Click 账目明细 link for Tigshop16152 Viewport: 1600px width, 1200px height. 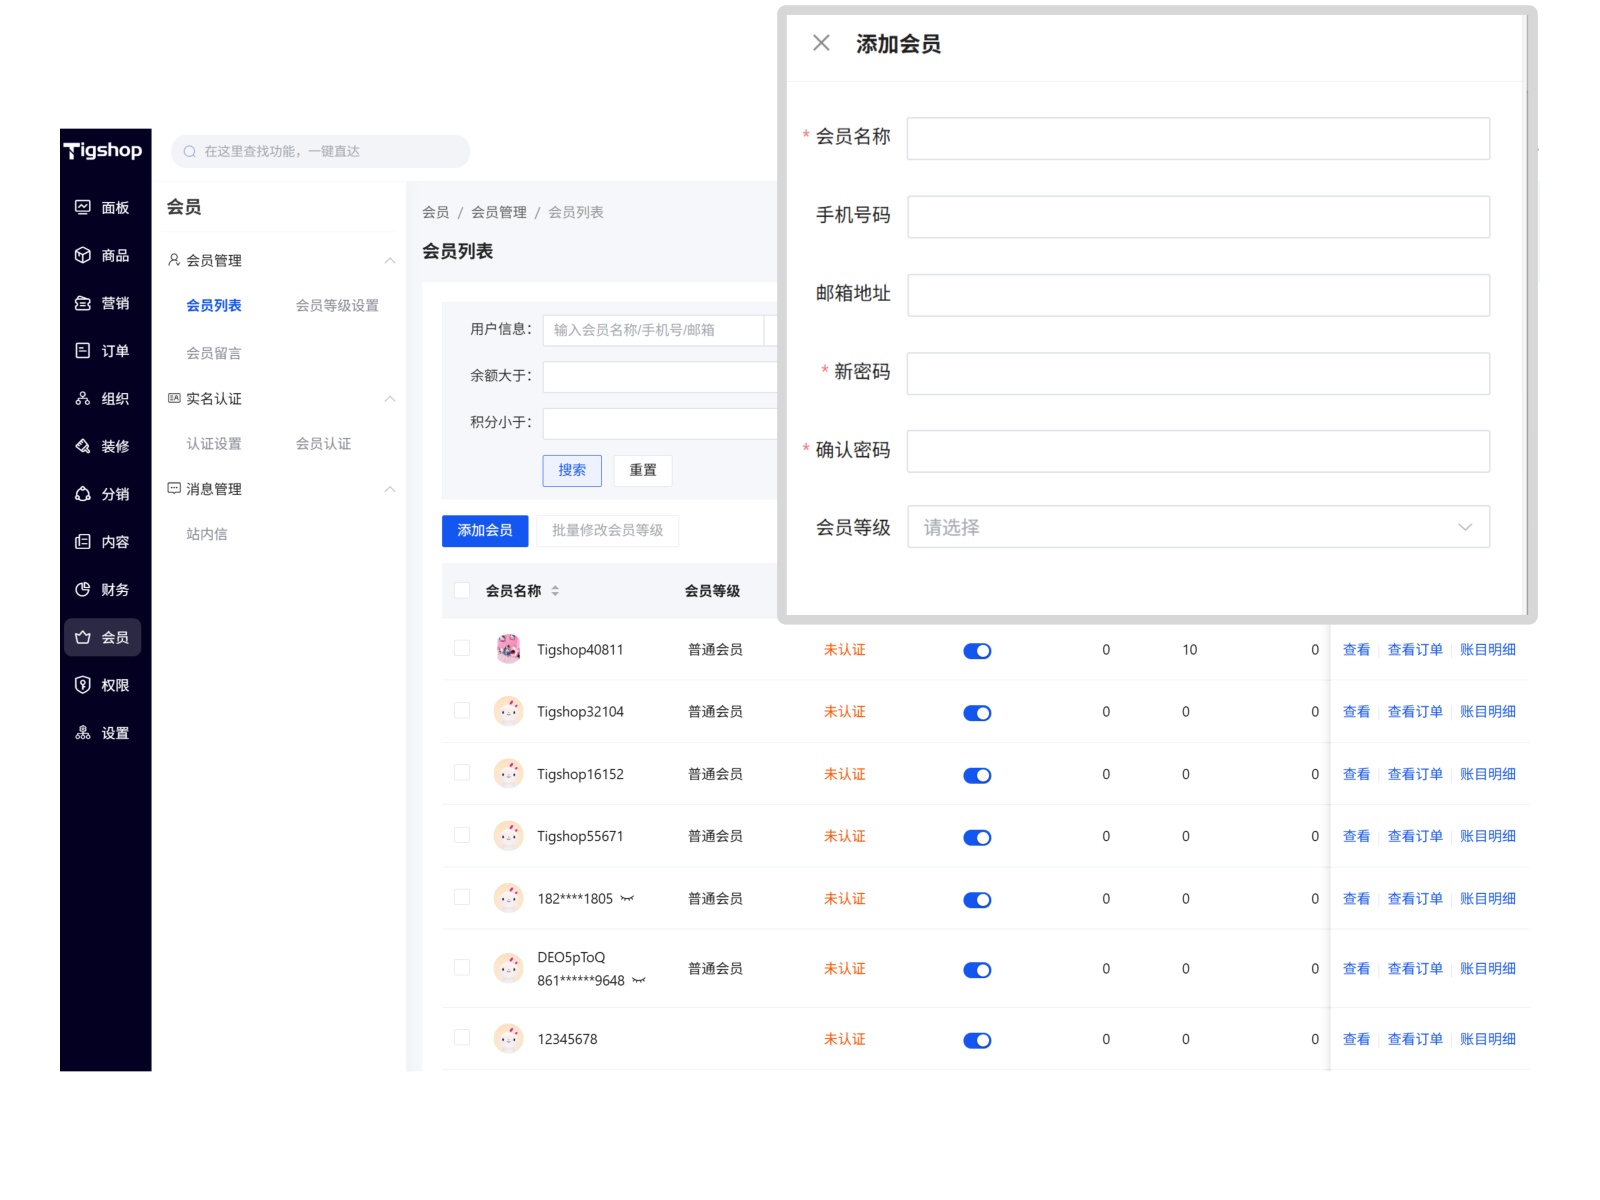pos(1487,774)
